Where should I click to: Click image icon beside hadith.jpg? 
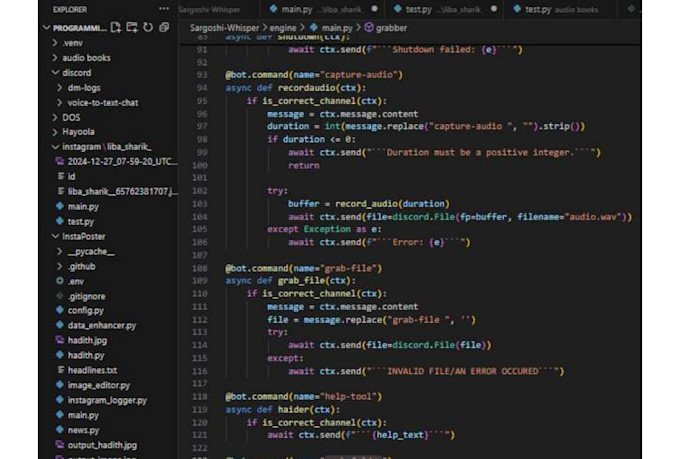click(60, 340)
